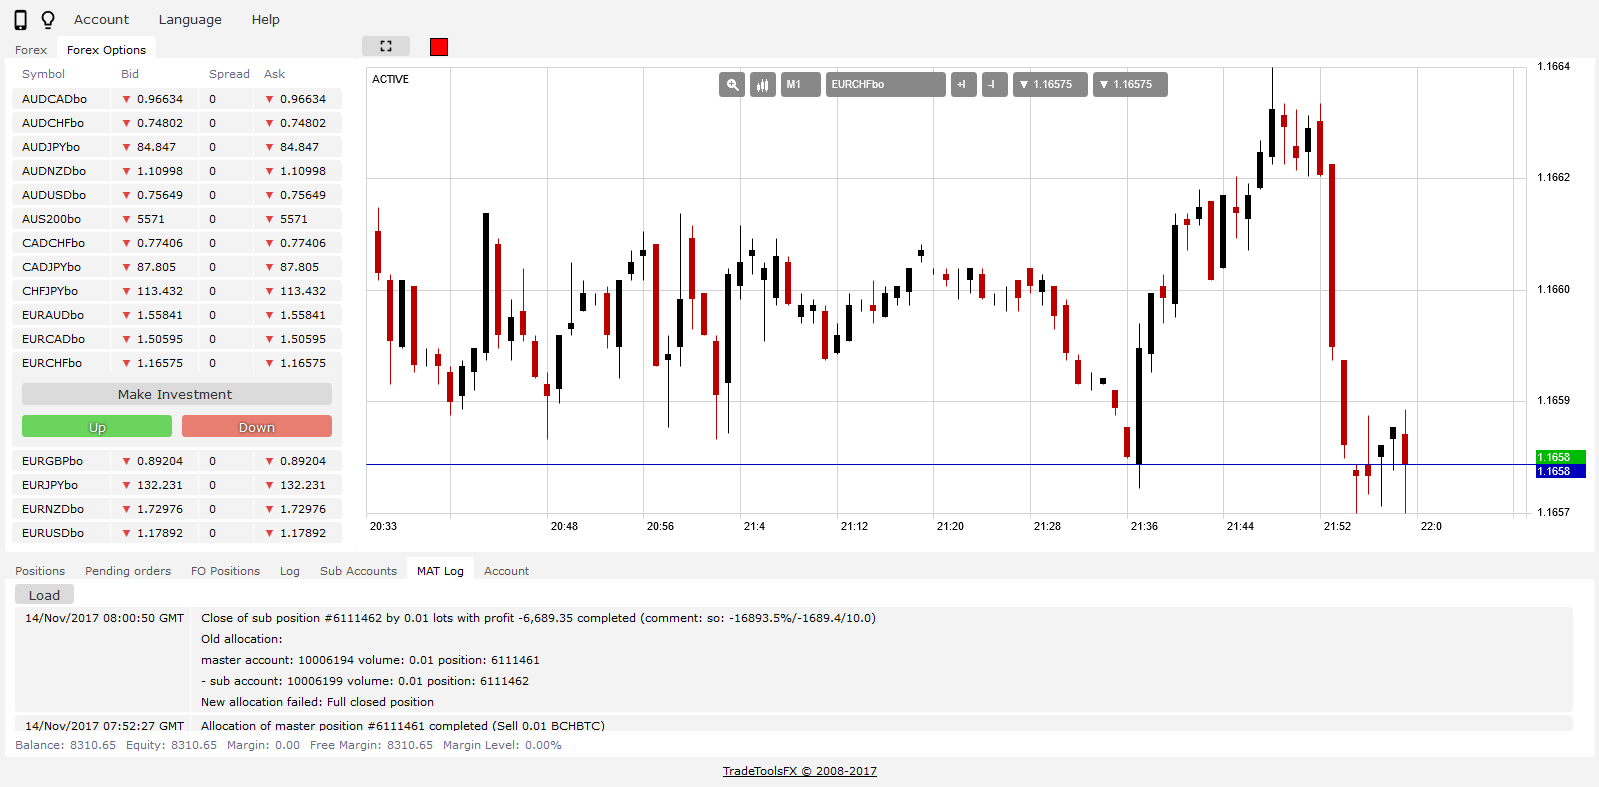Open the Account menu in top bar
The width and height of the screenshot is (1599, 787).
101,20
